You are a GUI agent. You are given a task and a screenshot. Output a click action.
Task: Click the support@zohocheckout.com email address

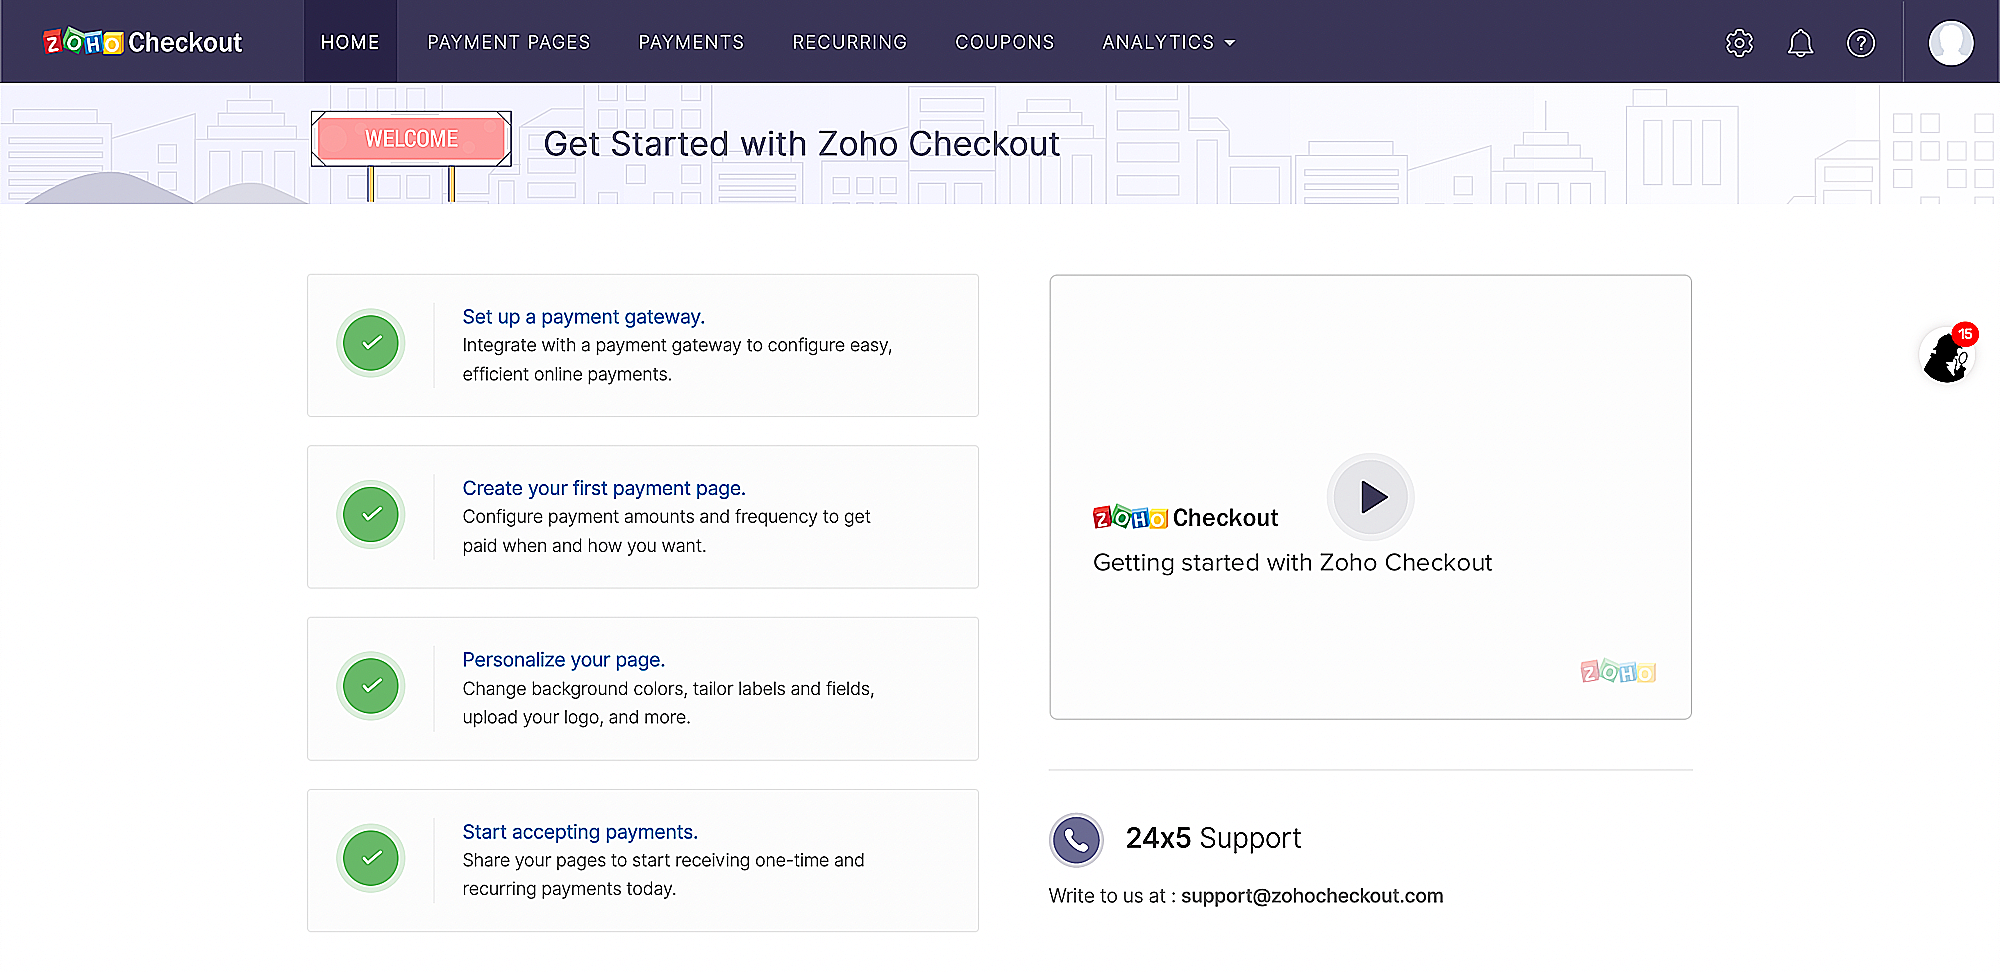tap(1311, 896)
